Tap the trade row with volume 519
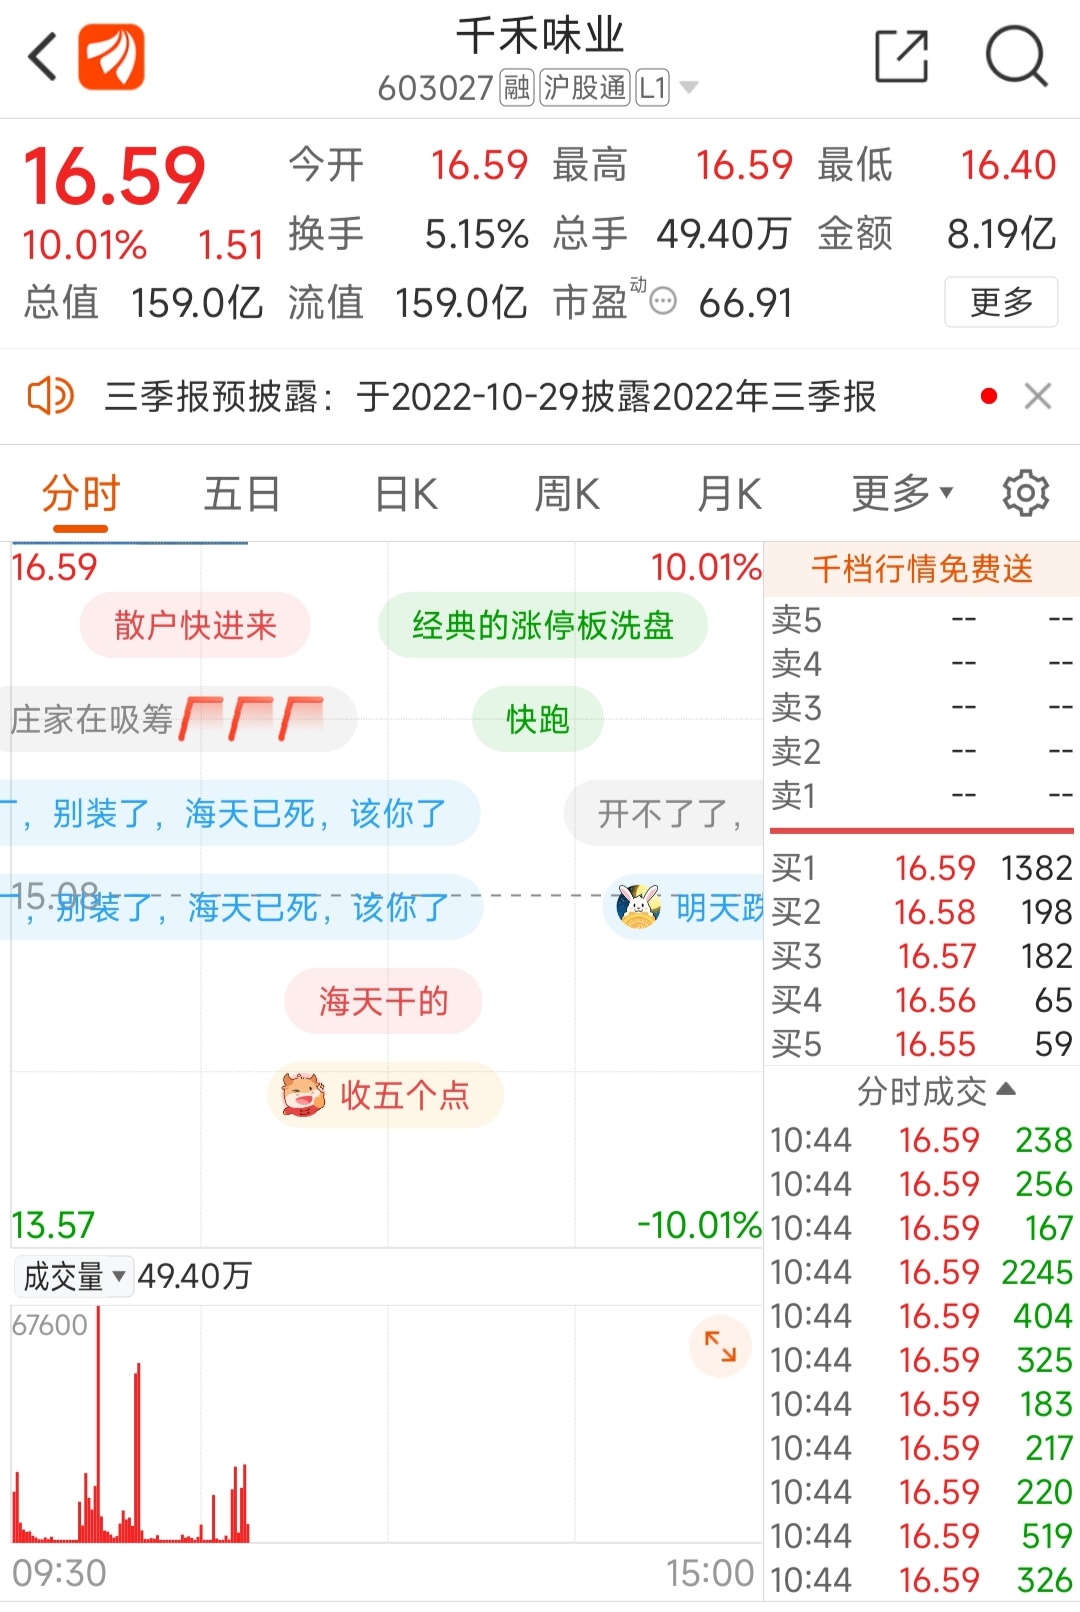Screen dimensions: 1080x1612 click(921, 1536)
